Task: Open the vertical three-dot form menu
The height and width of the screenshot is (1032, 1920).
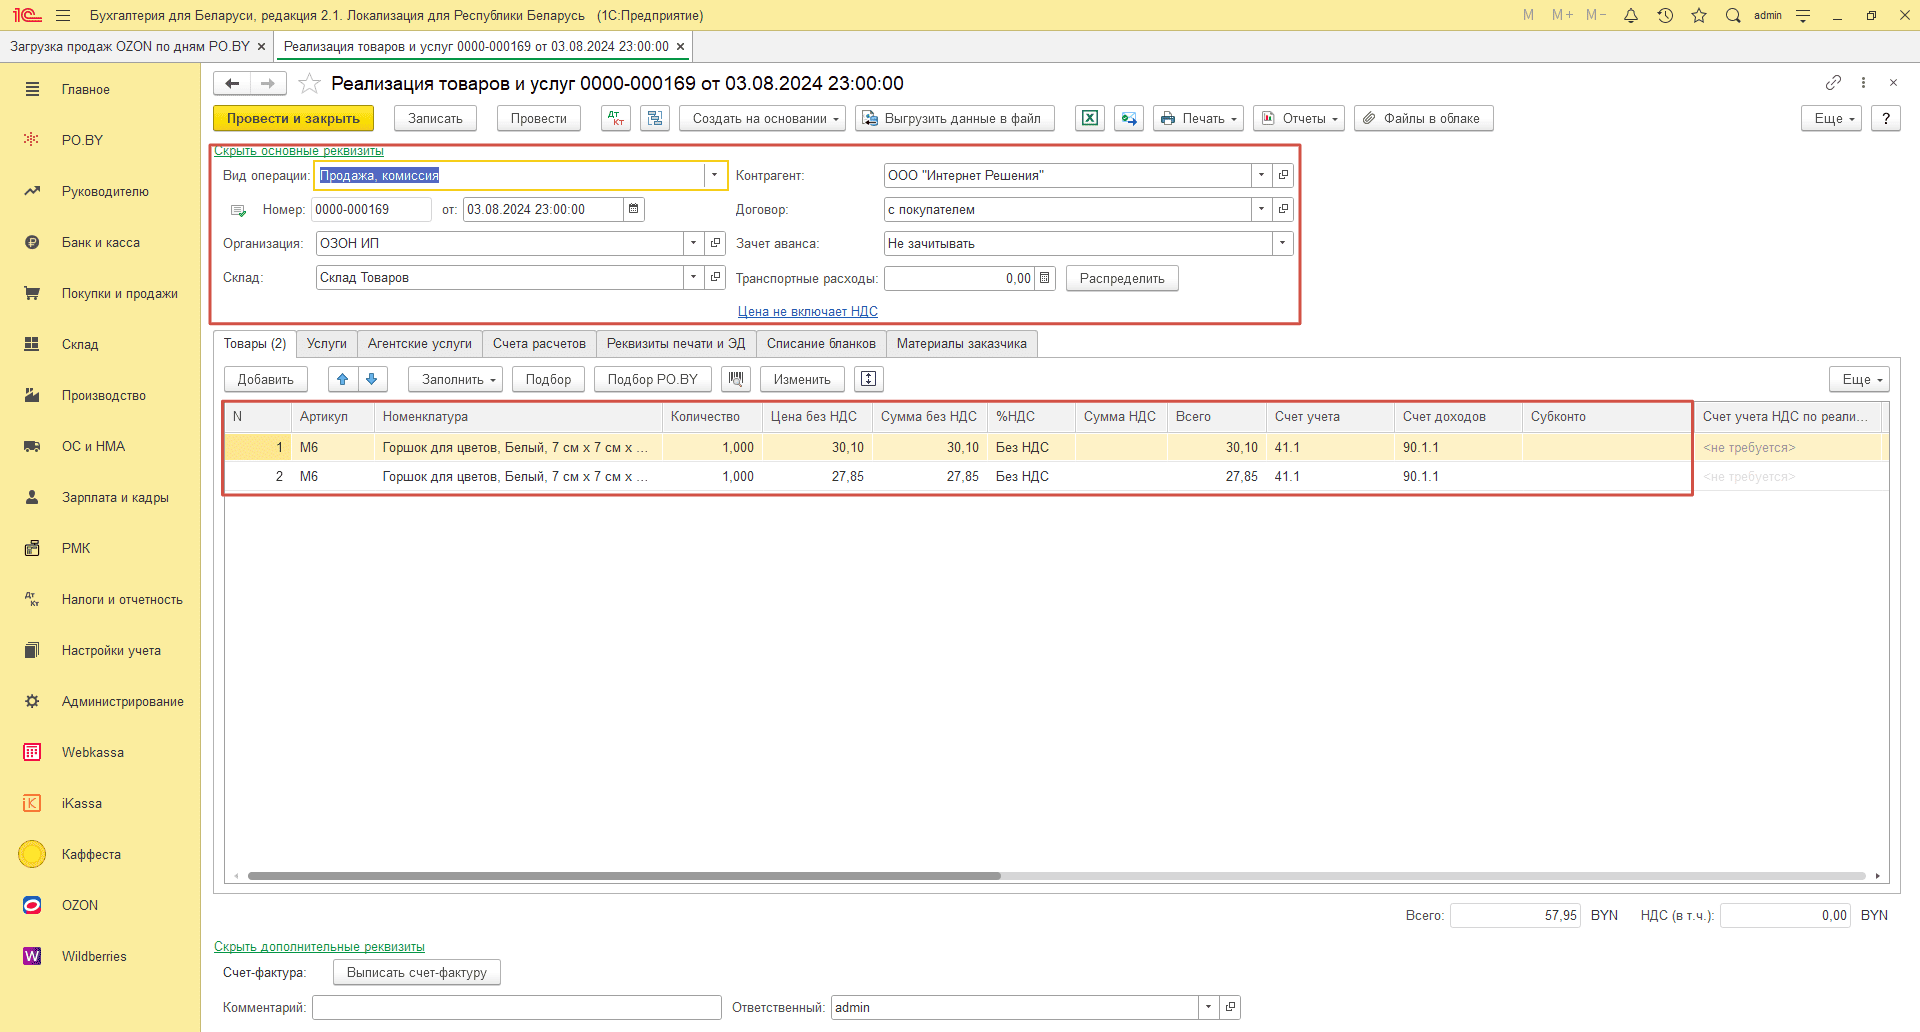Action: pyautogui.click(x=1863, y=82)
